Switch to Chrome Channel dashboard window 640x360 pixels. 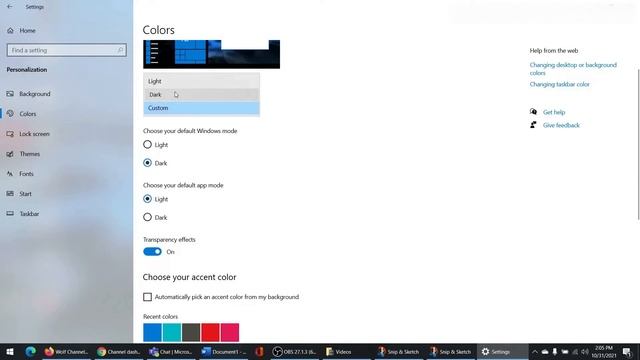(119, 351)
